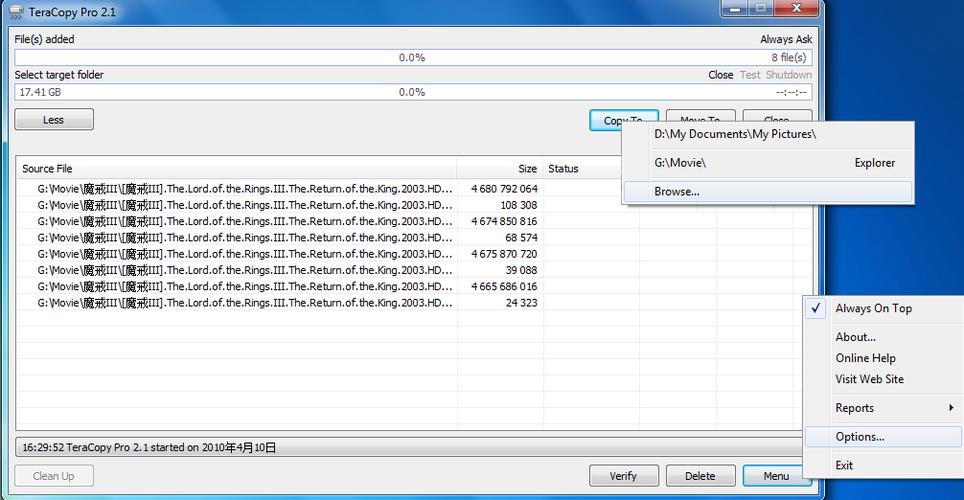Select file row with size 4 675 870 720
The height and width of the screenshot is (500, 964).
click(413, 254)
